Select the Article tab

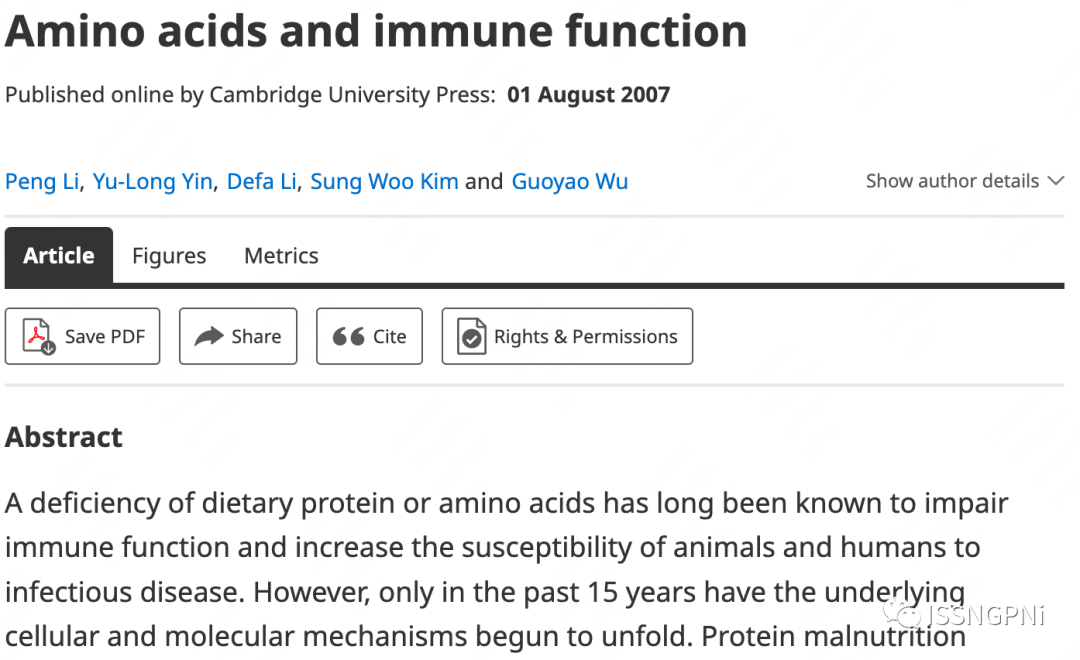tap(58, 256)
